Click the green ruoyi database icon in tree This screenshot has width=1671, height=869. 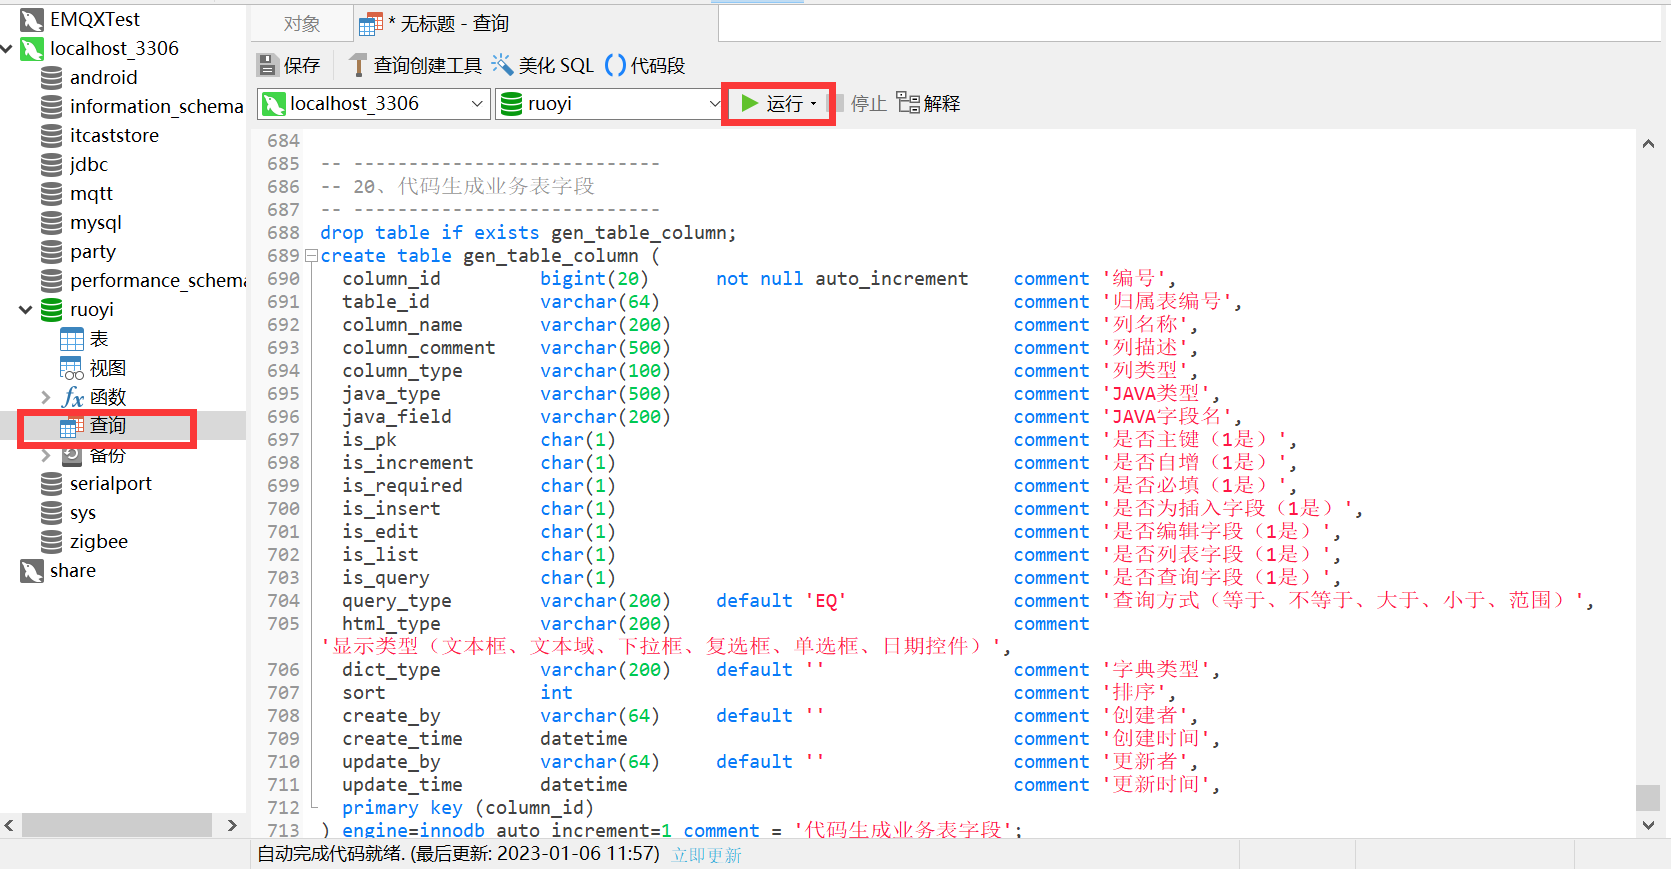pyautogui.click(x=52, y=310)
